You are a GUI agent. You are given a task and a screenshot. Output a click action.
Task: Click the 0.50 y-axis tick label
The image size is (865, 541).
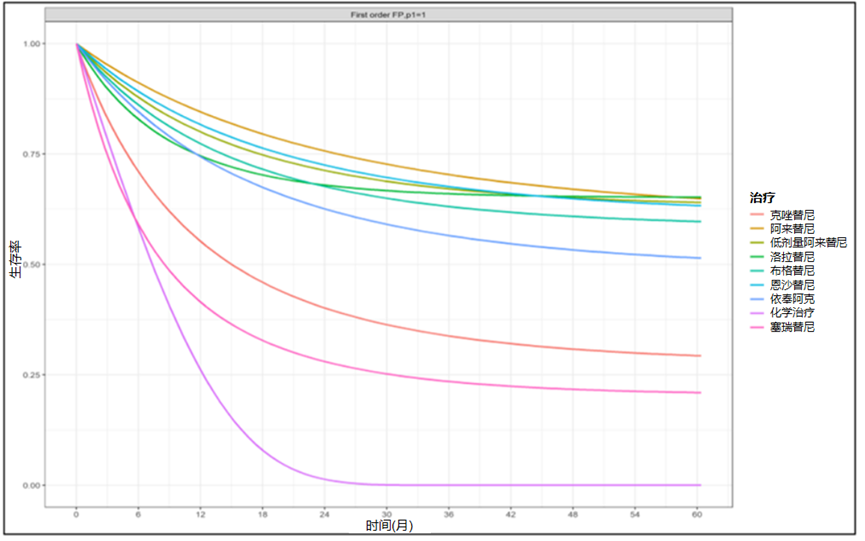pos(32,265)
